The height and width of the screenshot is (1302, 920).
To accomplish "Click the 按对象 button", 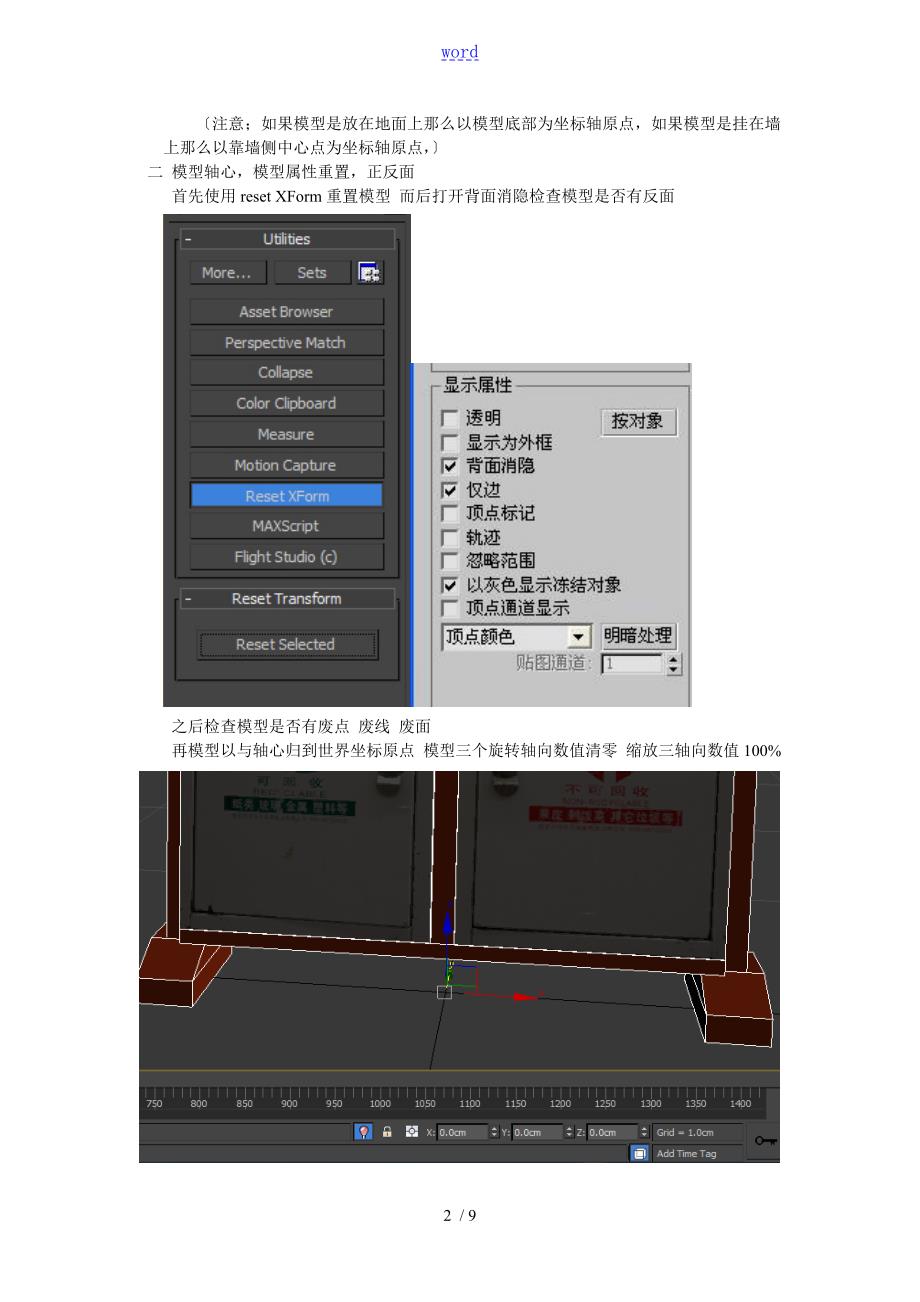I will pyautogui.click(x=638, y=422).
